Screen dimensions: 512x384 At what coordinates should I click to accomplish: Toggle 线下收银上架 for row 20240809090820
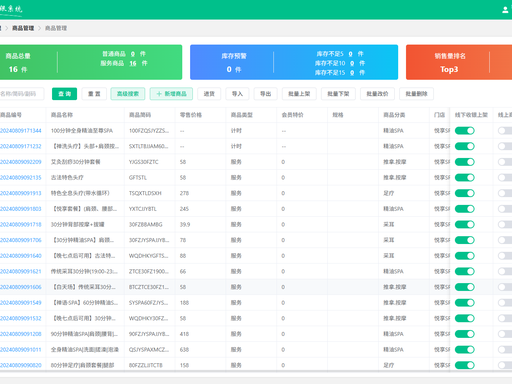click(465, 365)
